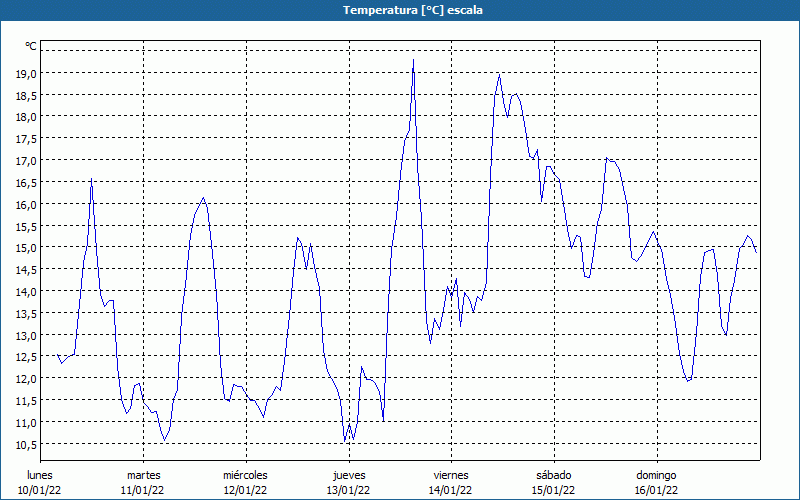This screenshot has height=500, width=800.
Task: Select the 15,0 axis value
Action: pos(27,248)
